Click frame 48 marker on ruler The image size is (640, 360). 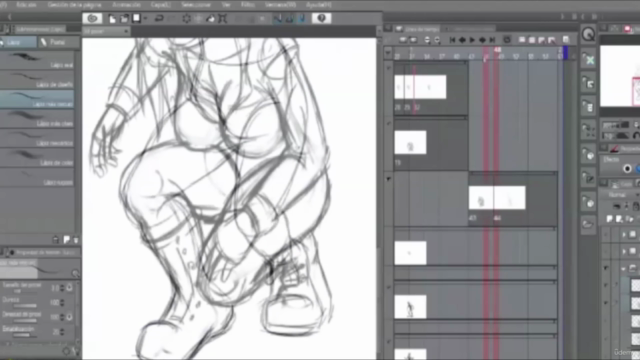tap(497, 50)
